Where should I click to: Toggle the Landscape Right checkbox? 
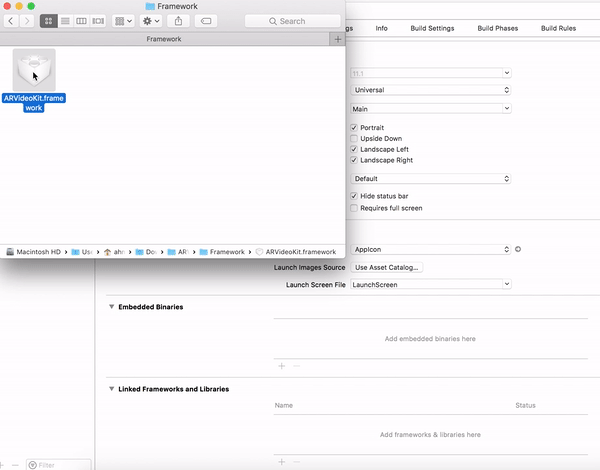[x=354, y=160]
